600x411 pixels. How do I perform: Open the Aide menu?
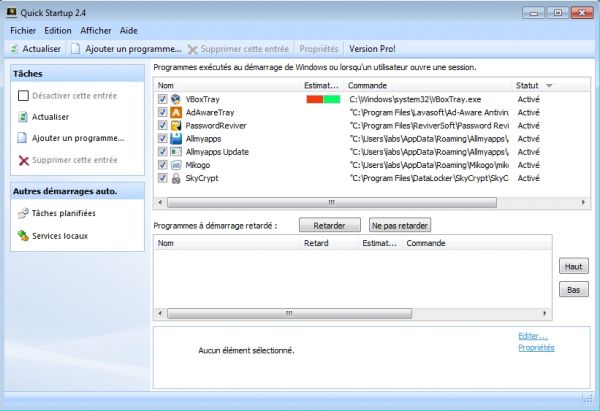pyautogui.click(x=129, y=31)
